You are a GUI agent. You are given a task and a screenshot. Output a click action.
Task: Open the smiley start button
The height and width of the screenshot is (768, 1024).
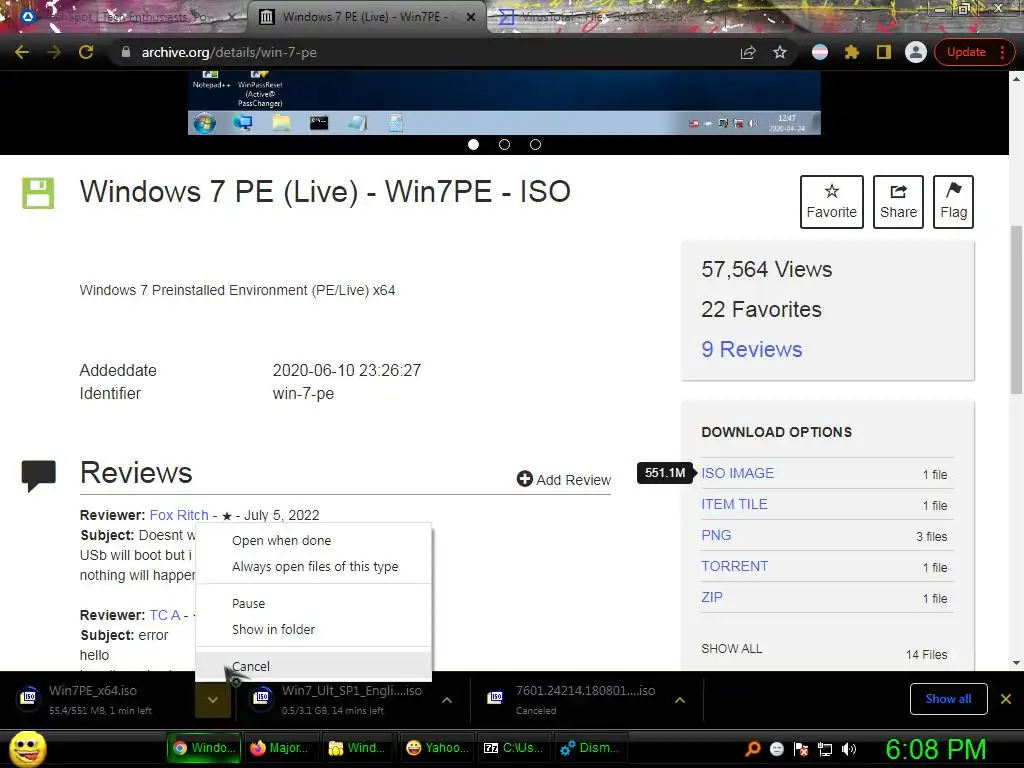click(x=28, y=748)
